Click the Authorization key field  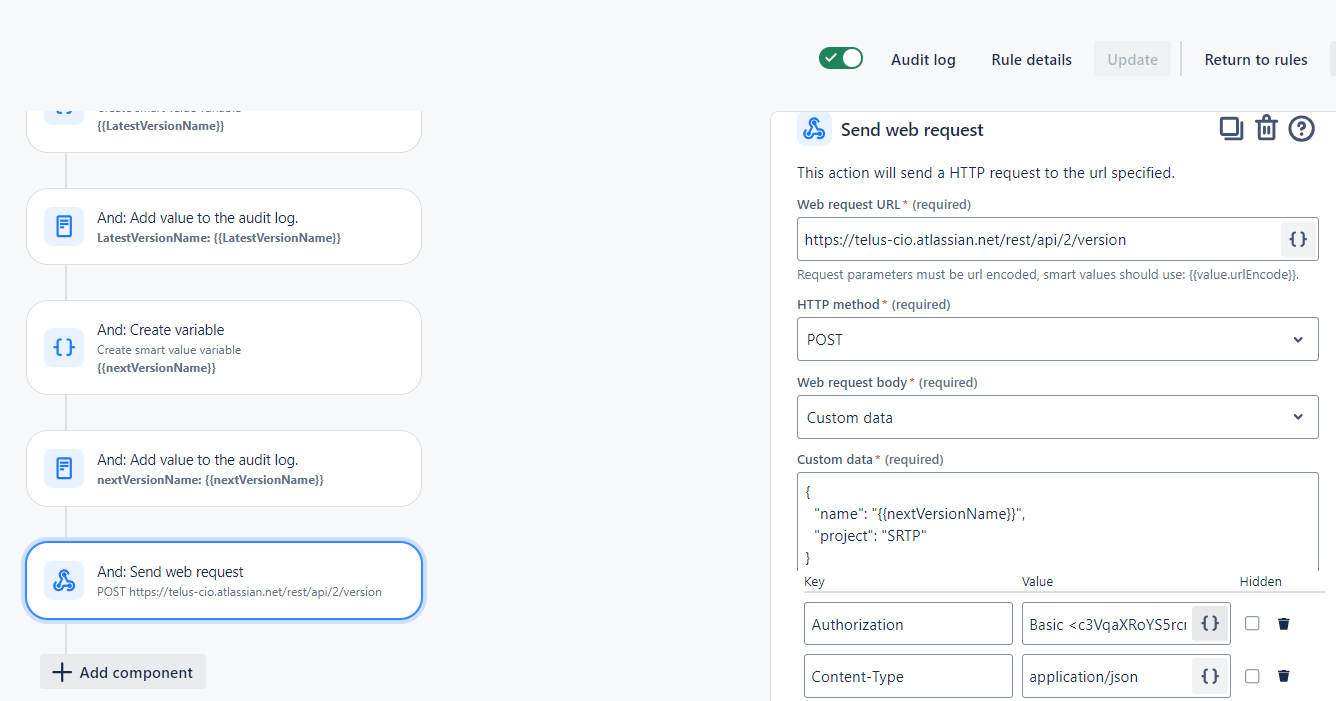[908, 624]
